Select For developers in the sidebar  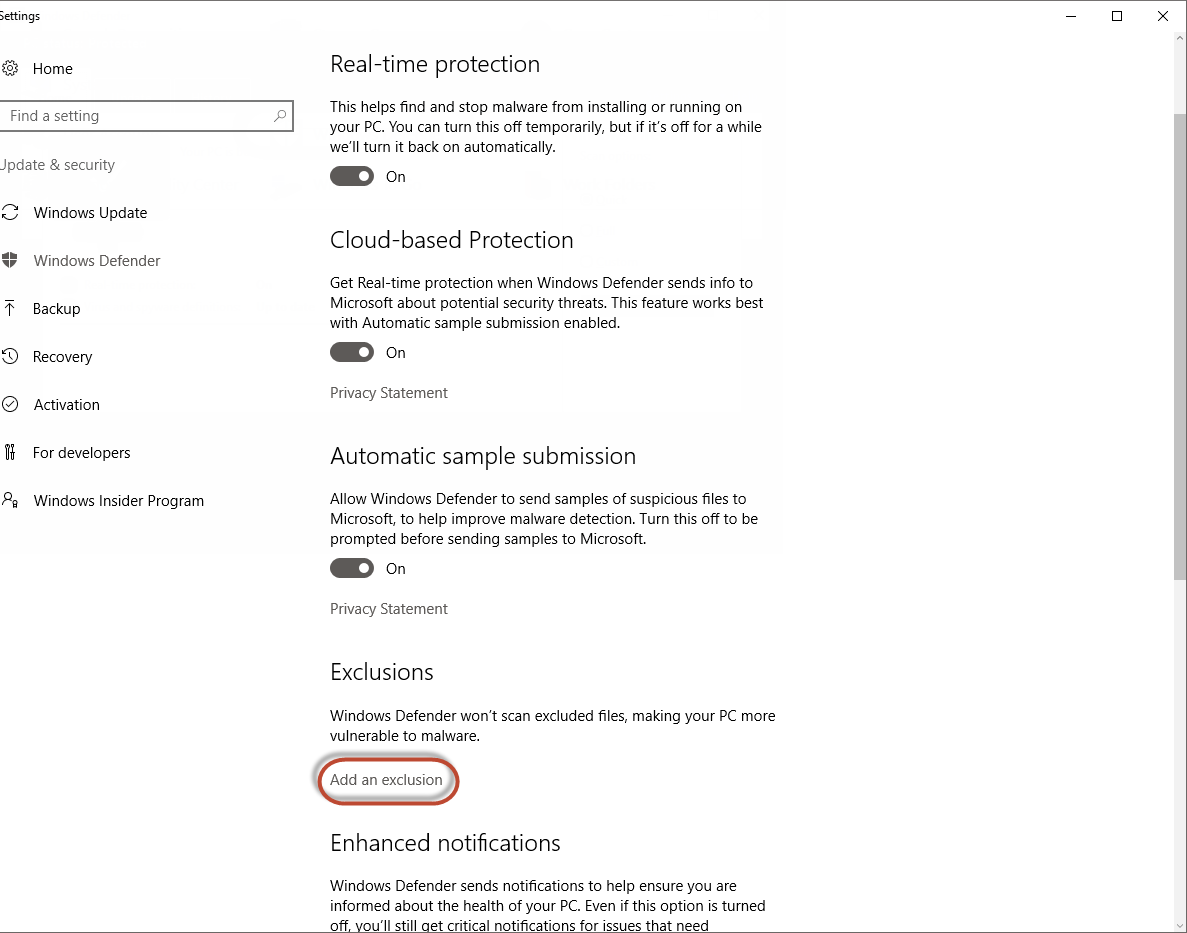click(x=81, y=452)
